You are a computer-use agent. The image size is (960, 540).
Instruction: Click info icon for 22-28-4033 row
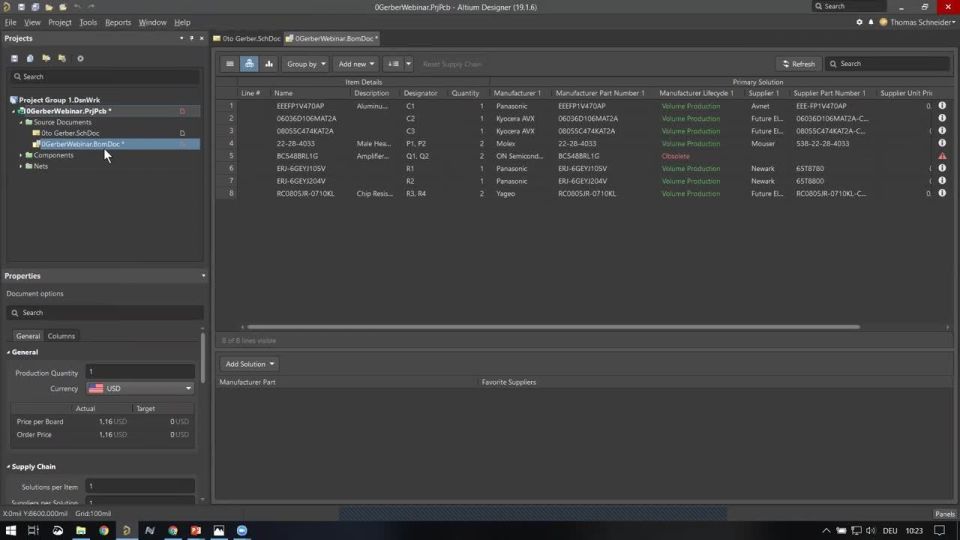(942, 143)
